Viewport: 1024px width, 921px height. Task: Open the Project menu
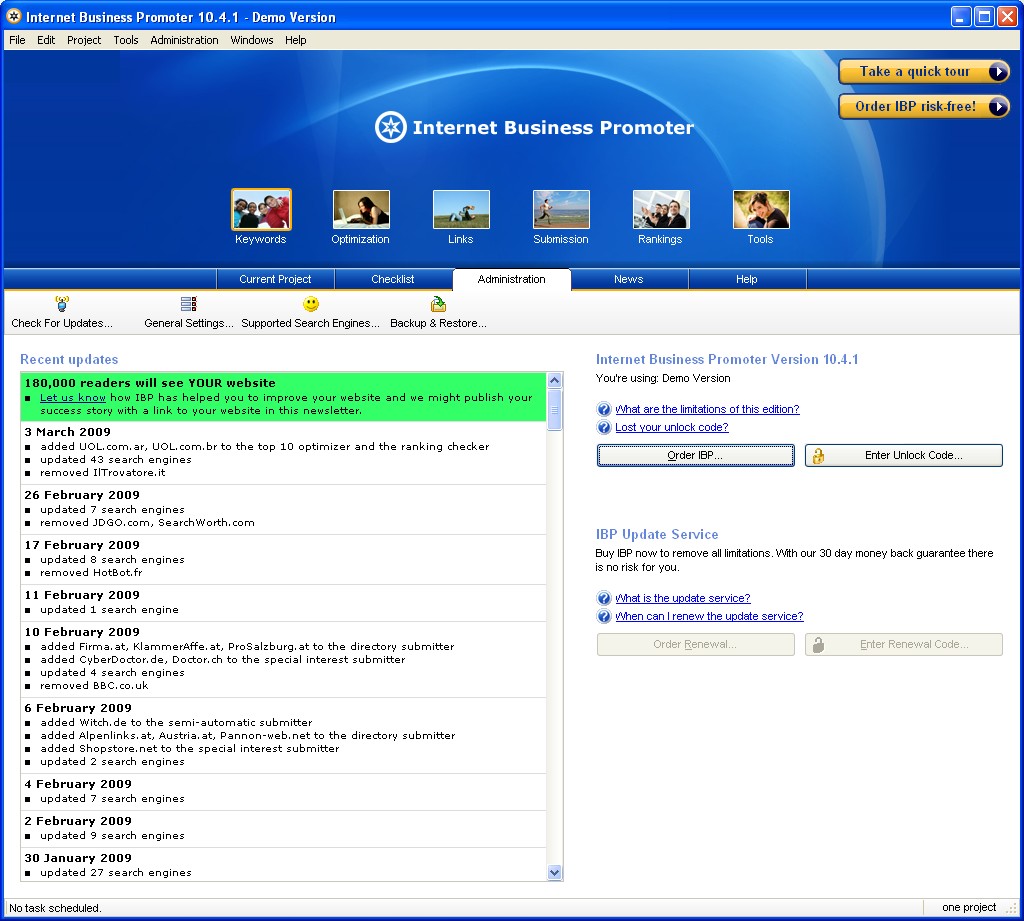tap(84, 40)
